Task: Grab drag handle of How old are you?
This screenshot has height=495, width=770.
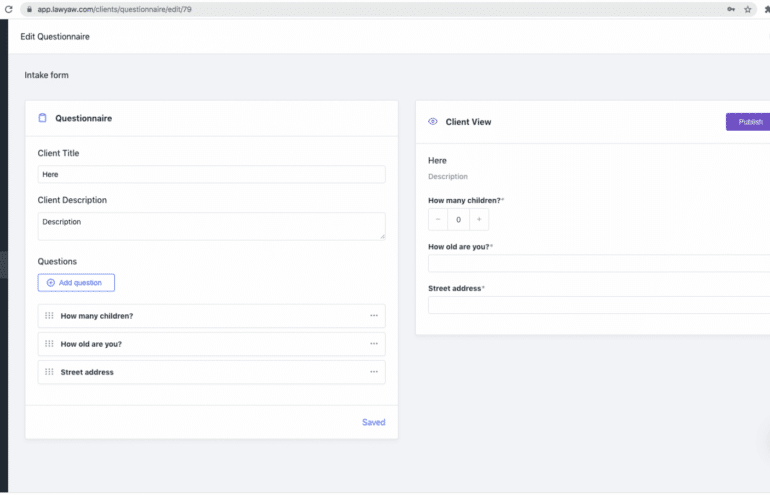Action: click(x=49, y=344)
